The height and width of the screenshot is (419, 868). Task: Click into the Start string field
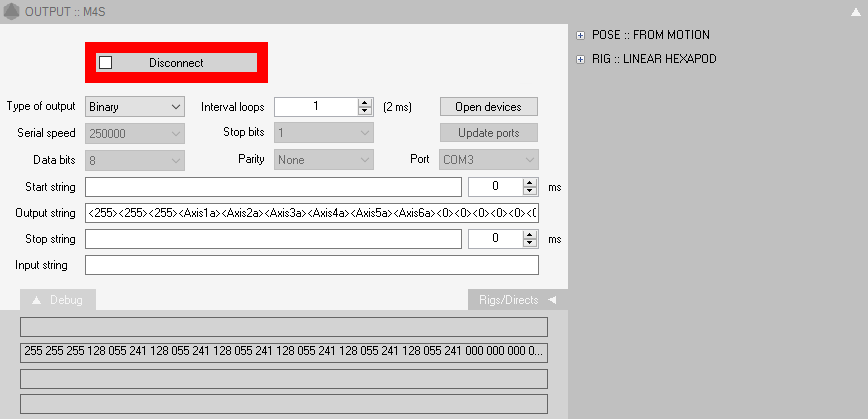click(x=273, y=187)
